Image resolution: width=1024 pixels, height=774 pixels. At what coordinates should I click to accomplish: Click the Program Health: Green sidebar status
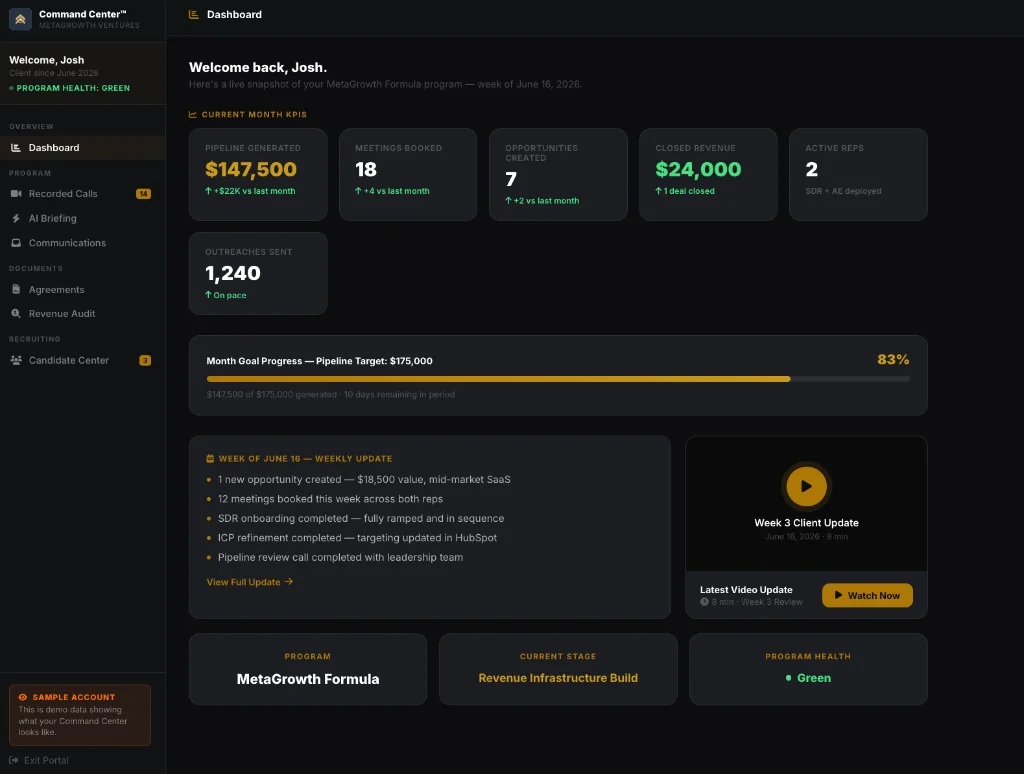tap(69, 88)
